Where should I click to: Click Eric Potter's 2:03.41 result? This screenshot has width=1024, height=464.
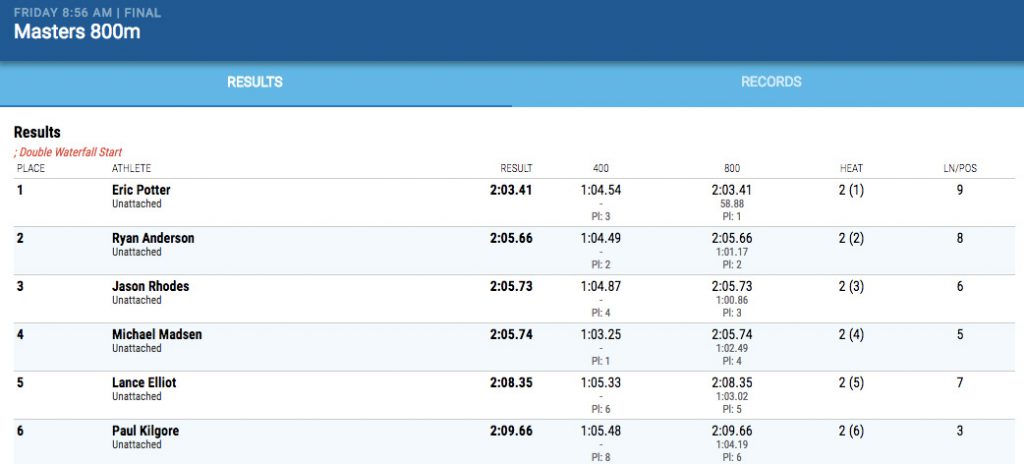(x=511, y=190)
